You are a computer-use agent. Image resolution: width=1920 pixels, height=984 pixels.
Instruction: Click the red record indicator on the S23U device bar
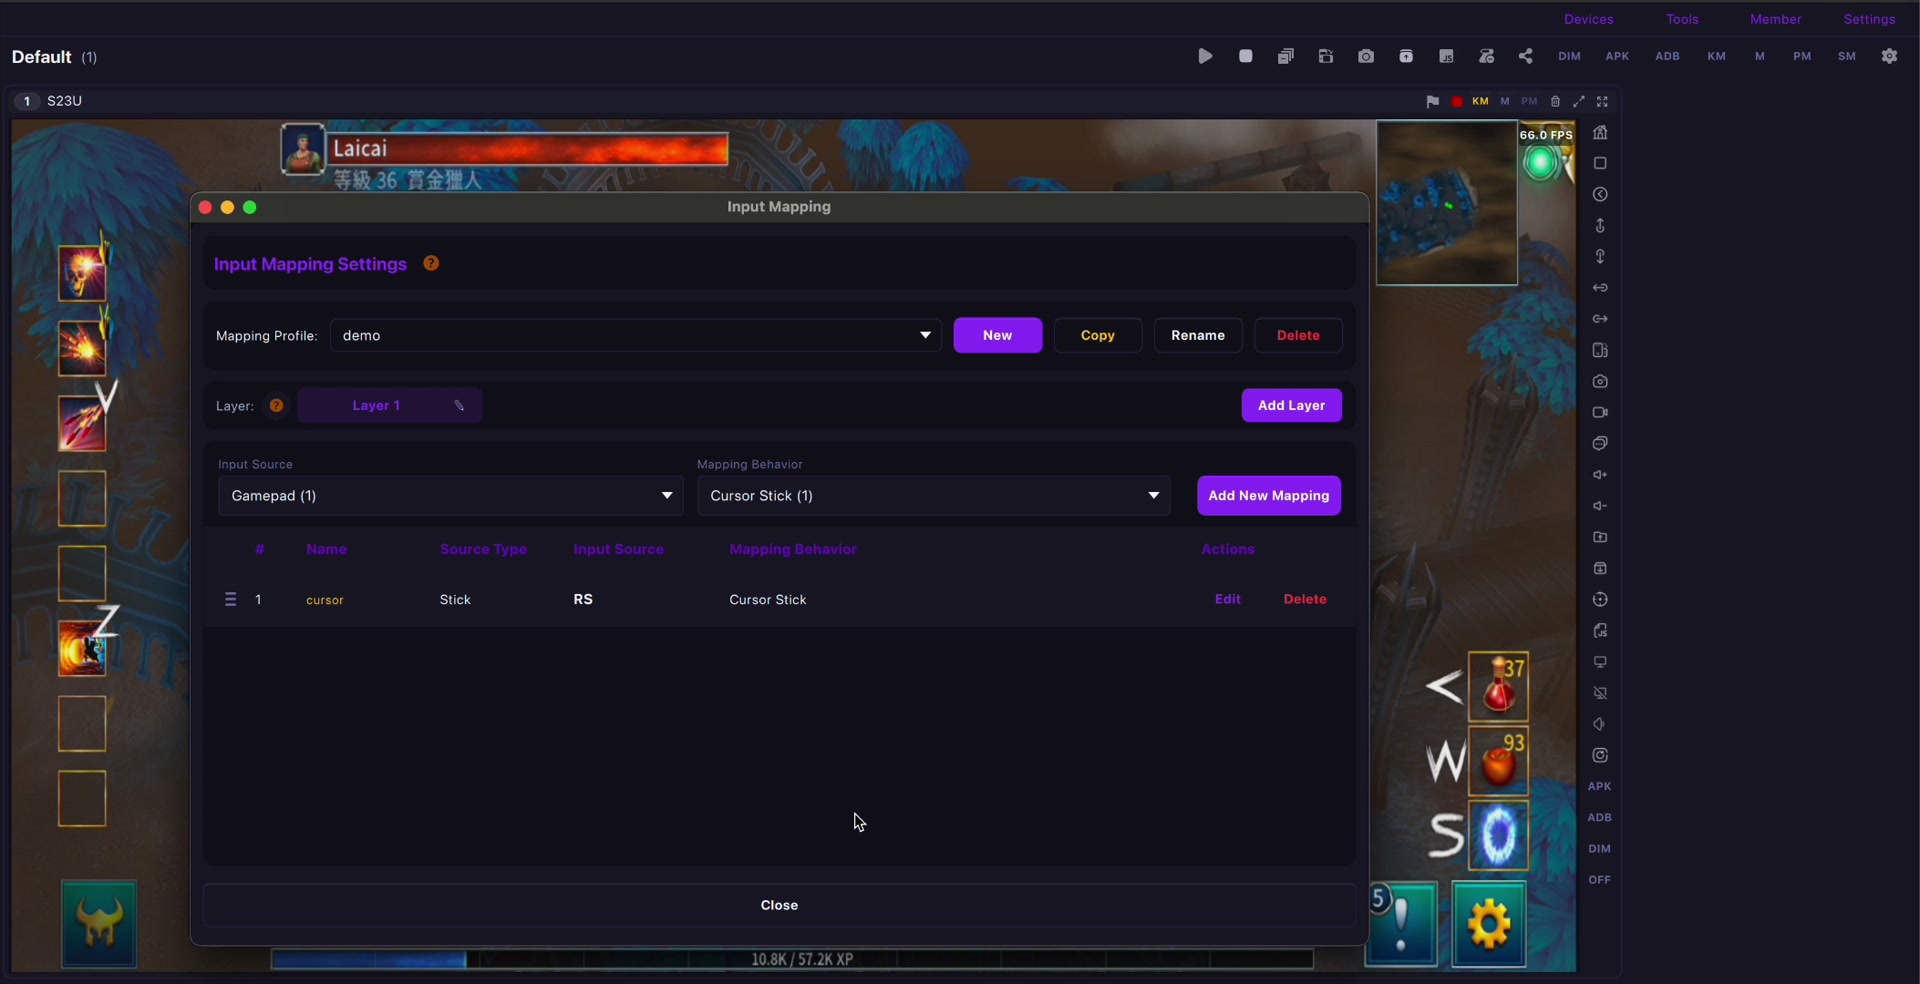coord(1457,101)
